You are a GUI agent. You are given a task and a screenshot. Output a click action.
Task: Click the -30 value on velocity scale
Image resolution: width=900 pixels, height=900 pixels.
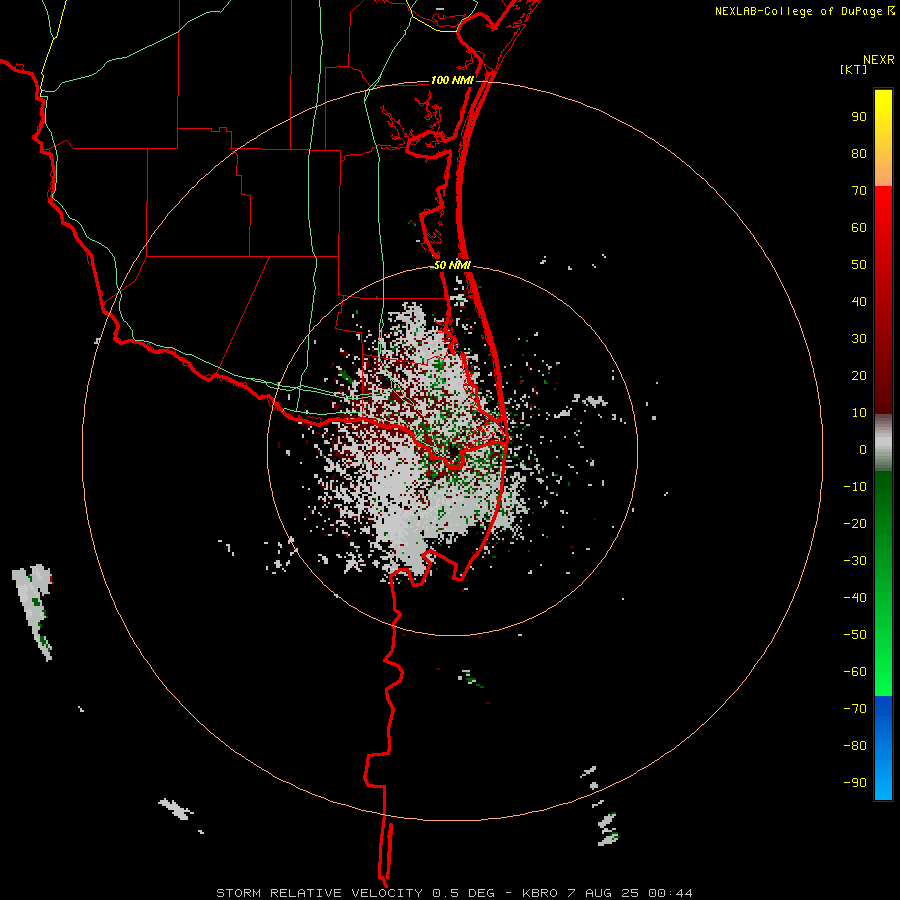pos(855,561)
